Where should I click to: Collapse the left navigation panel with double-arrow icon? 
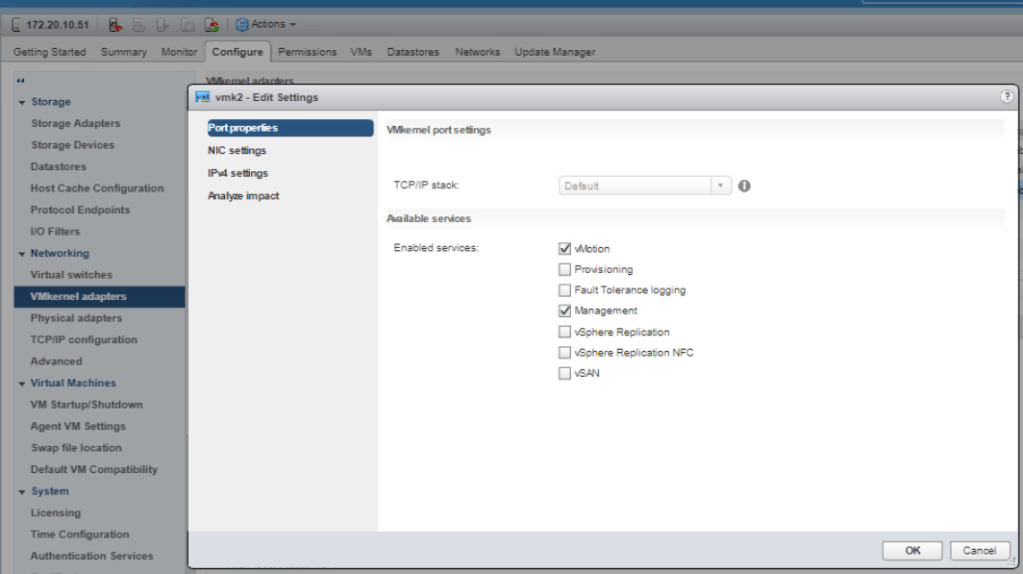coord(21,81)
